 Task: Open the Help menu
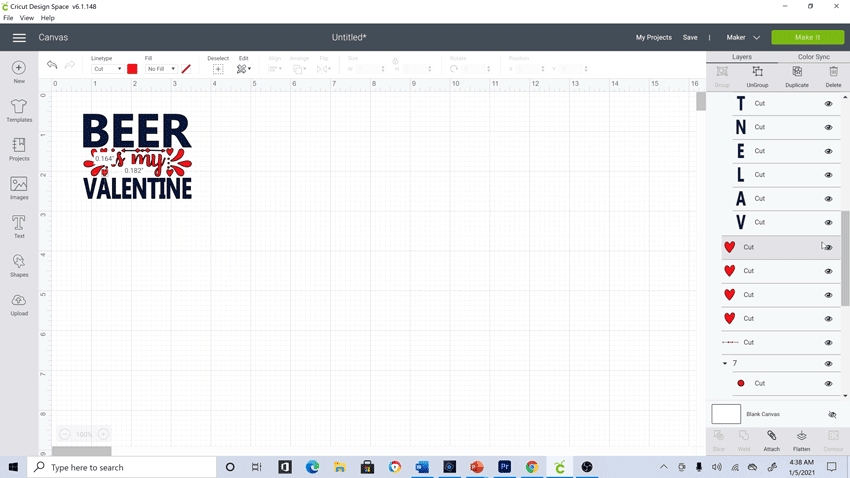[48, 18]
